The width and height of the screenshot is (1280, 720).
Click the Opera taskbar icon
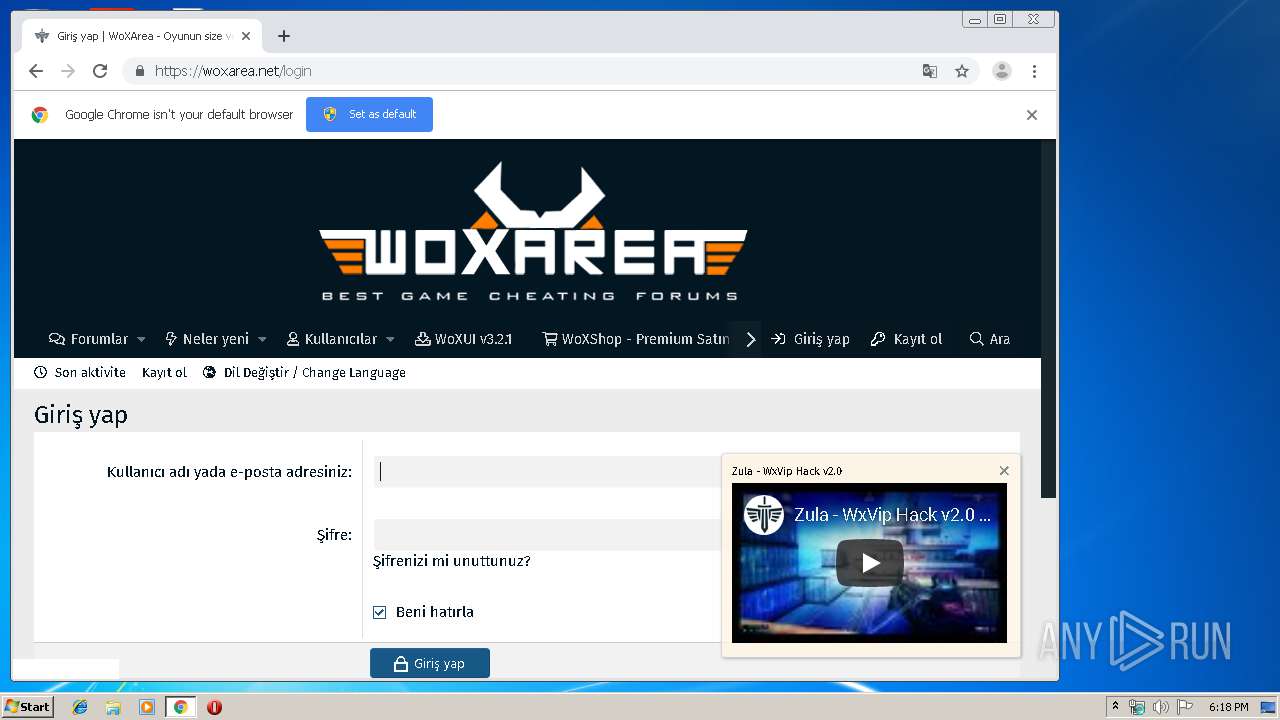[214, 707]
